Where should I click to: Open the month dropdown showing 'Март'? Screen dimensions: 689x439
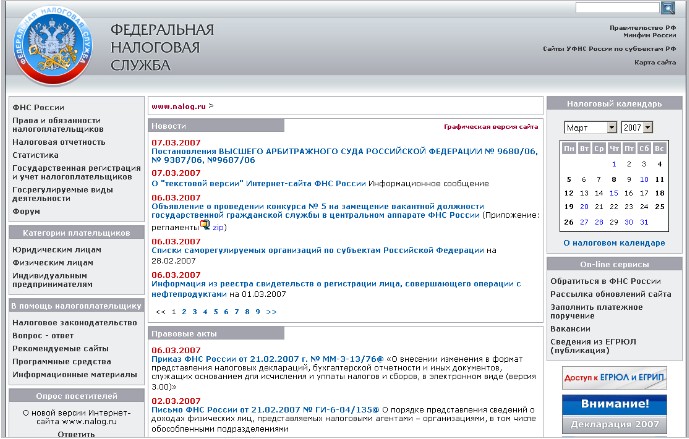pyautogui.click(x=590, y=128)
